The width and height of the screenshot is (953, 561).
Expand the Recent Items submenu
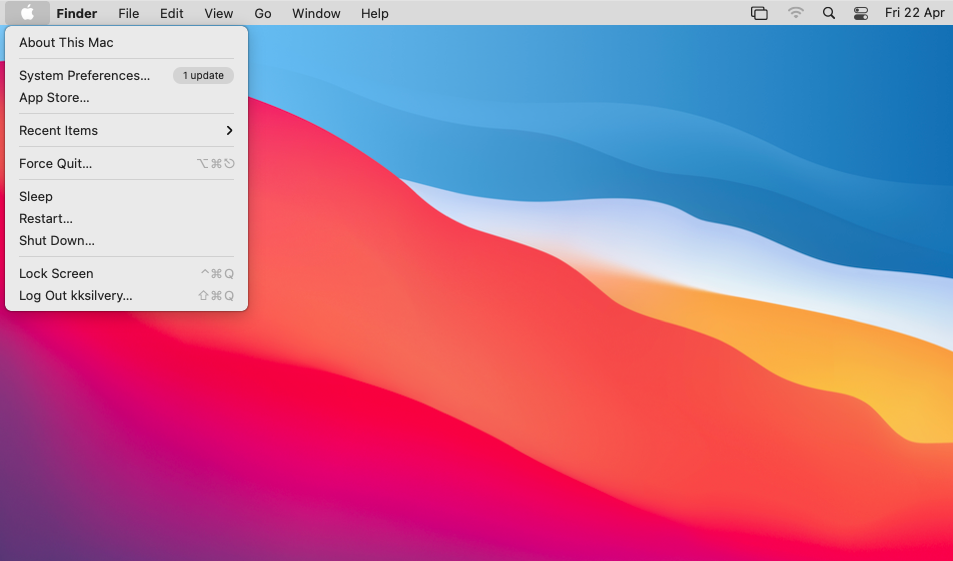coord(126,131)
